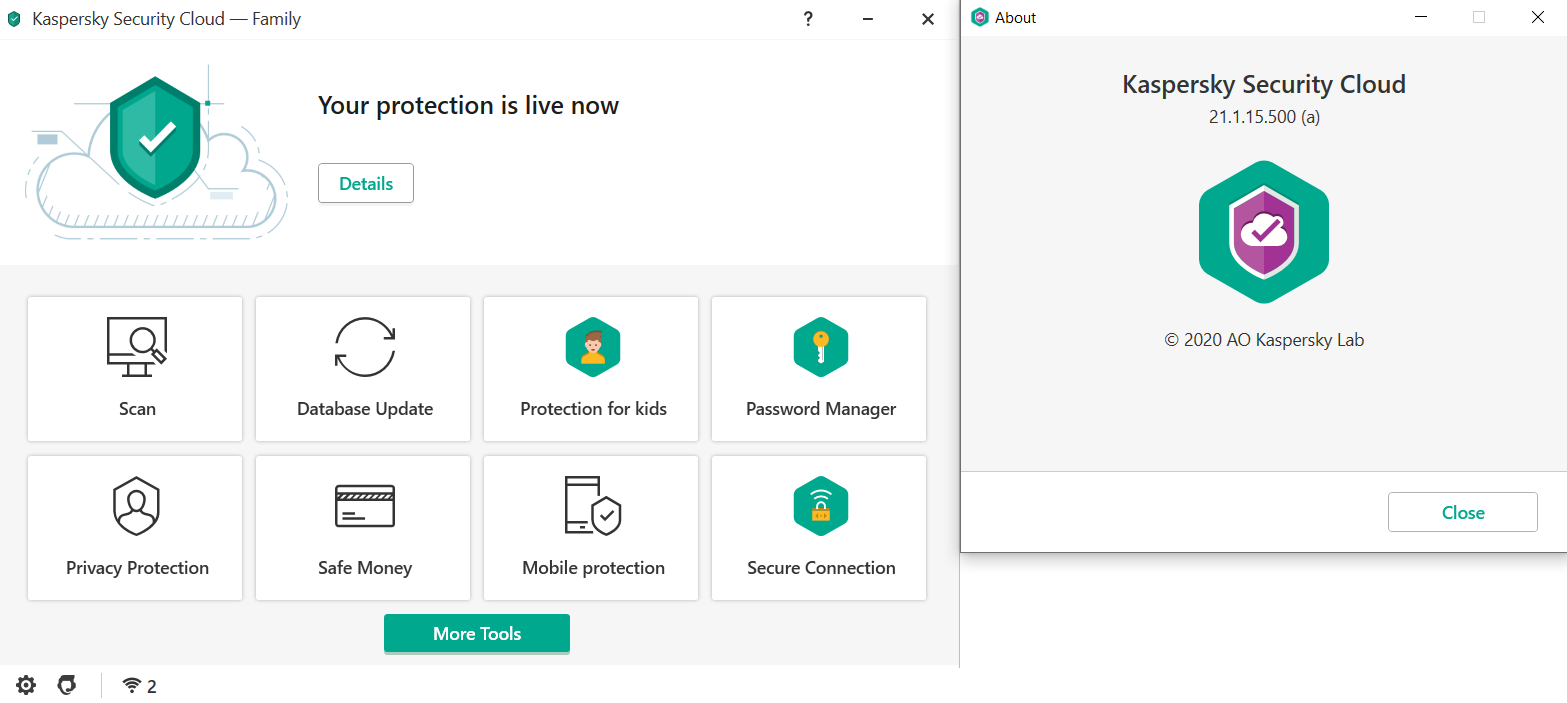Image resolution: width=1567 pixels, height=703 pixels.
Task: Click the support headset icon in status bar
Action: coord(67,685)
